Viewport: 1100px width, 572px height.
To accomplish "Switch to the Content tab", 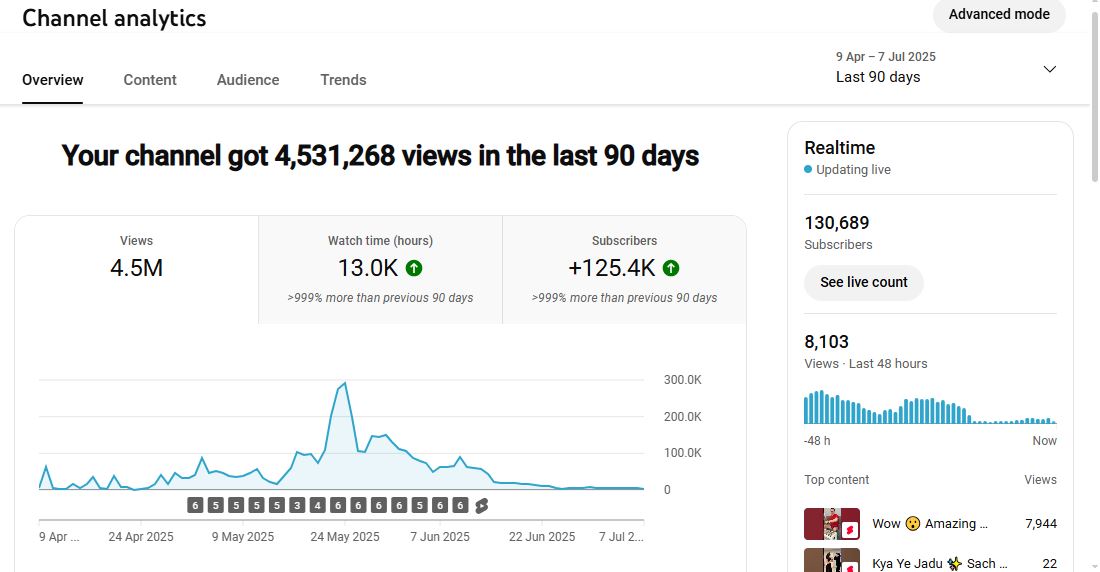I will pyautogui.click(x=150, y=80).
